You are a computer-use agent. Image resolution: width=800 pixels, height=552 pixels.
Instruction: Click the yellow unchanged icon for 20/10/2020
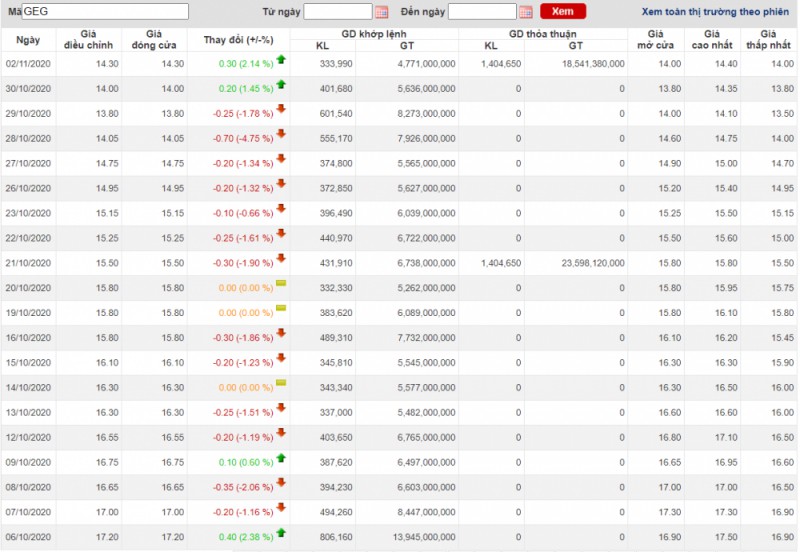tap(281, 285)
